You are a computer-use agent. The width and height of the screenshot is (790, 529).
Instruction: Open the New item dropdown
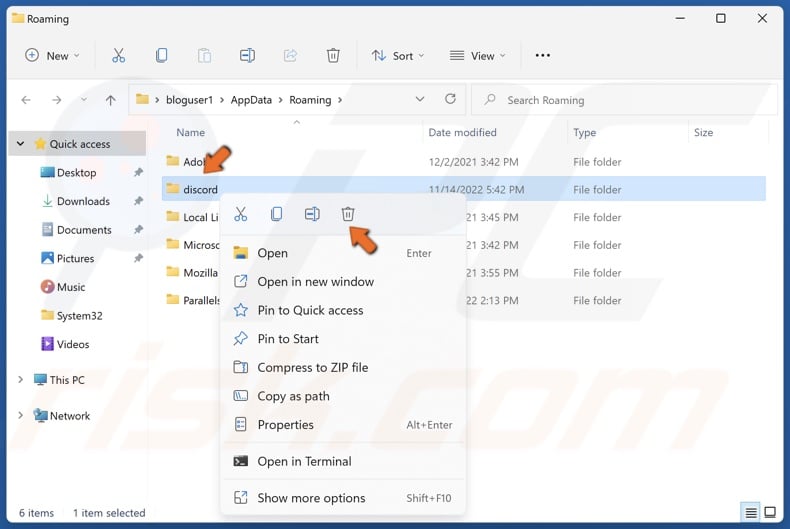[x=52, y=55]
